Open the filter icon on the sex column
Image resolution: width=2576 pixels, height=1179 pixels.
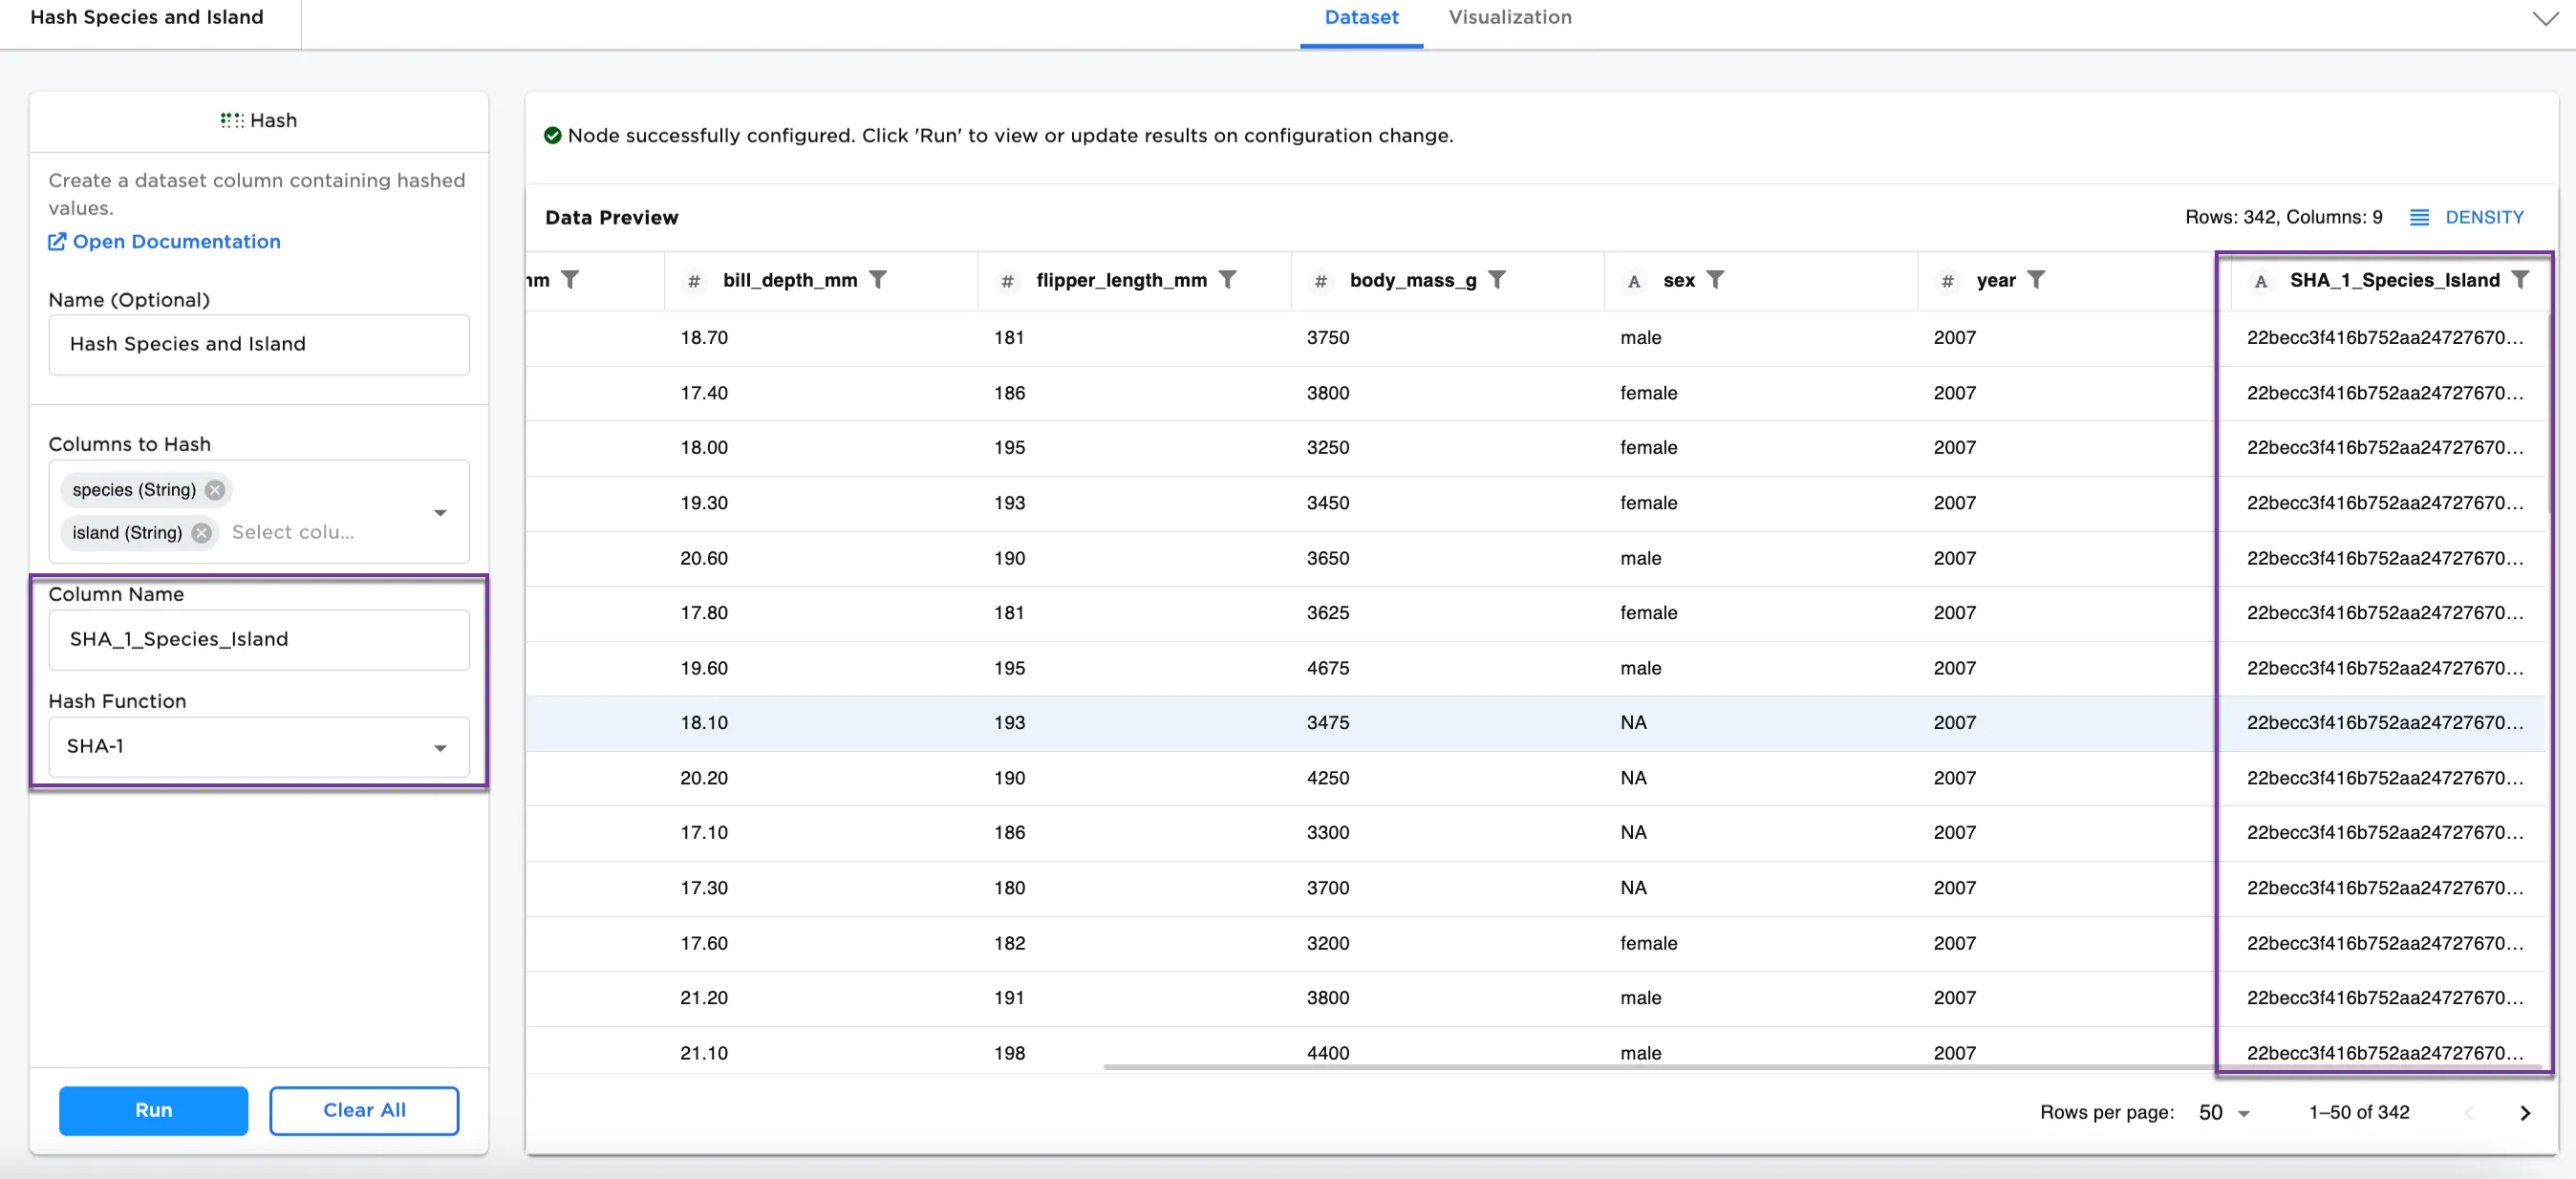point(1717,280)
